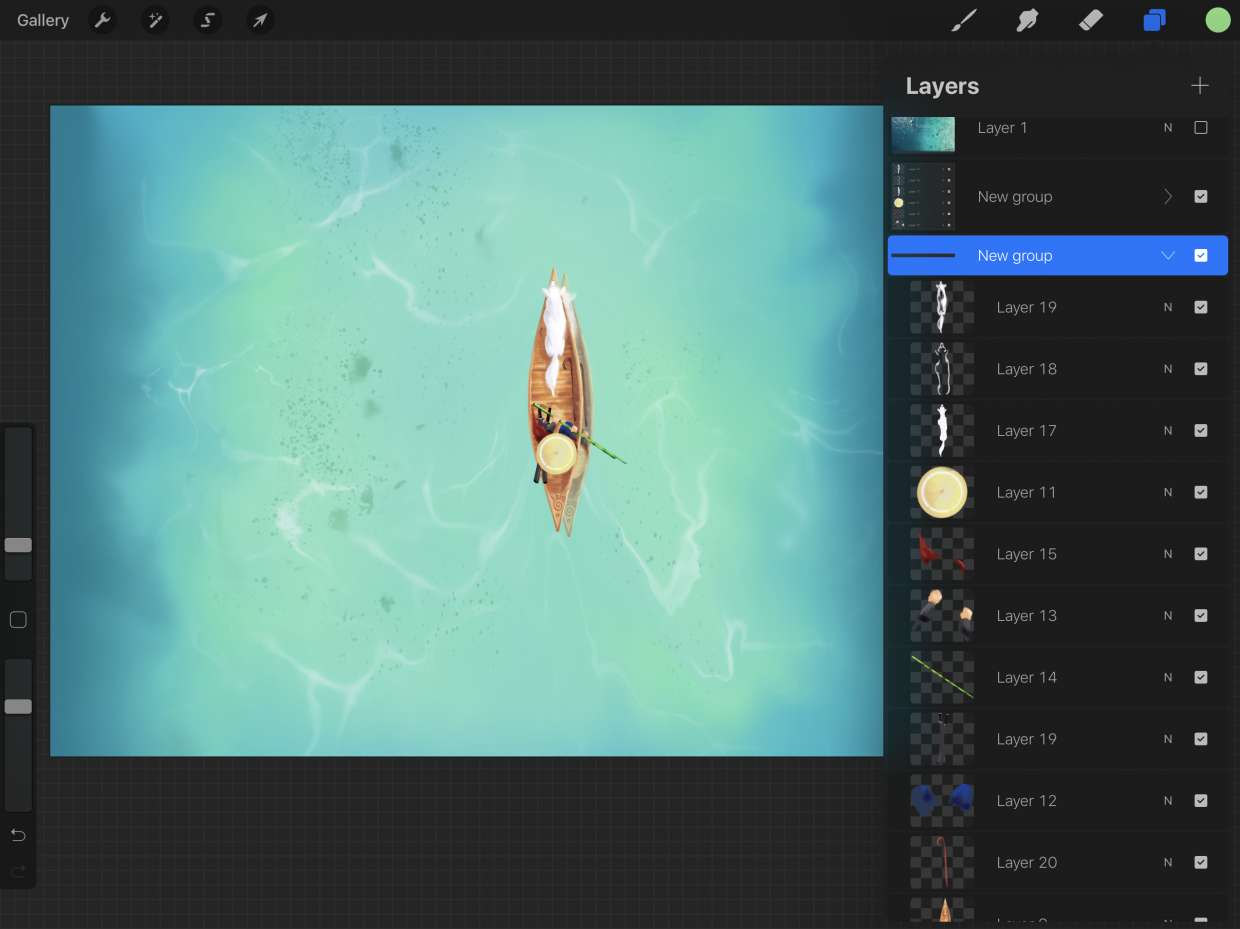This screenshot has width=1240, height=929.
Task: Select the Eraser tool
Action: [1090, 20]
